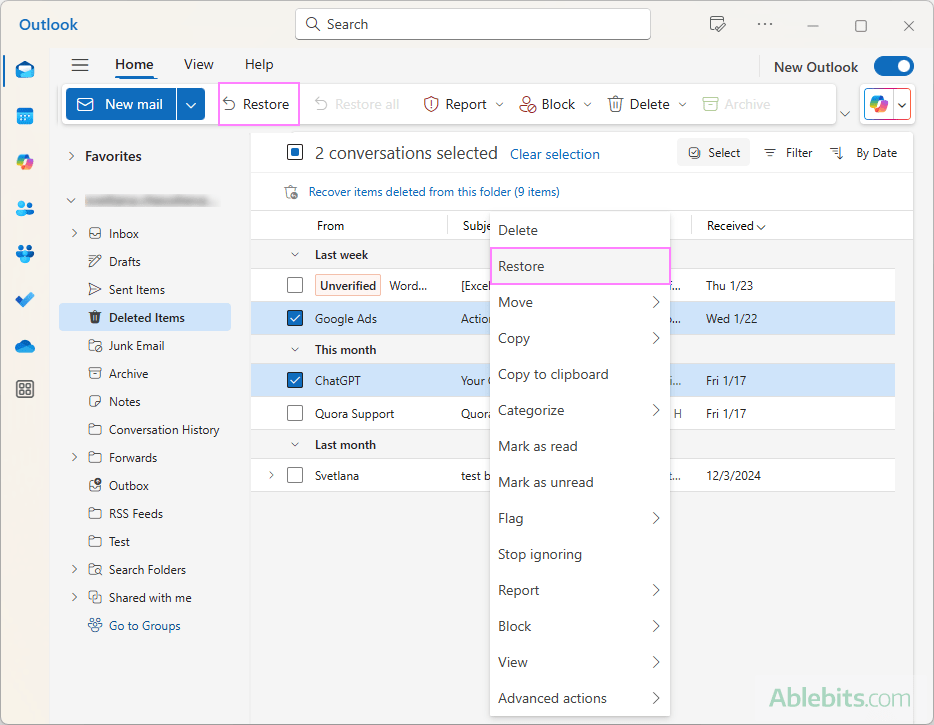Expand the Forwards folder
This screenshot has width=934, height=725.
tap(74, 458)
